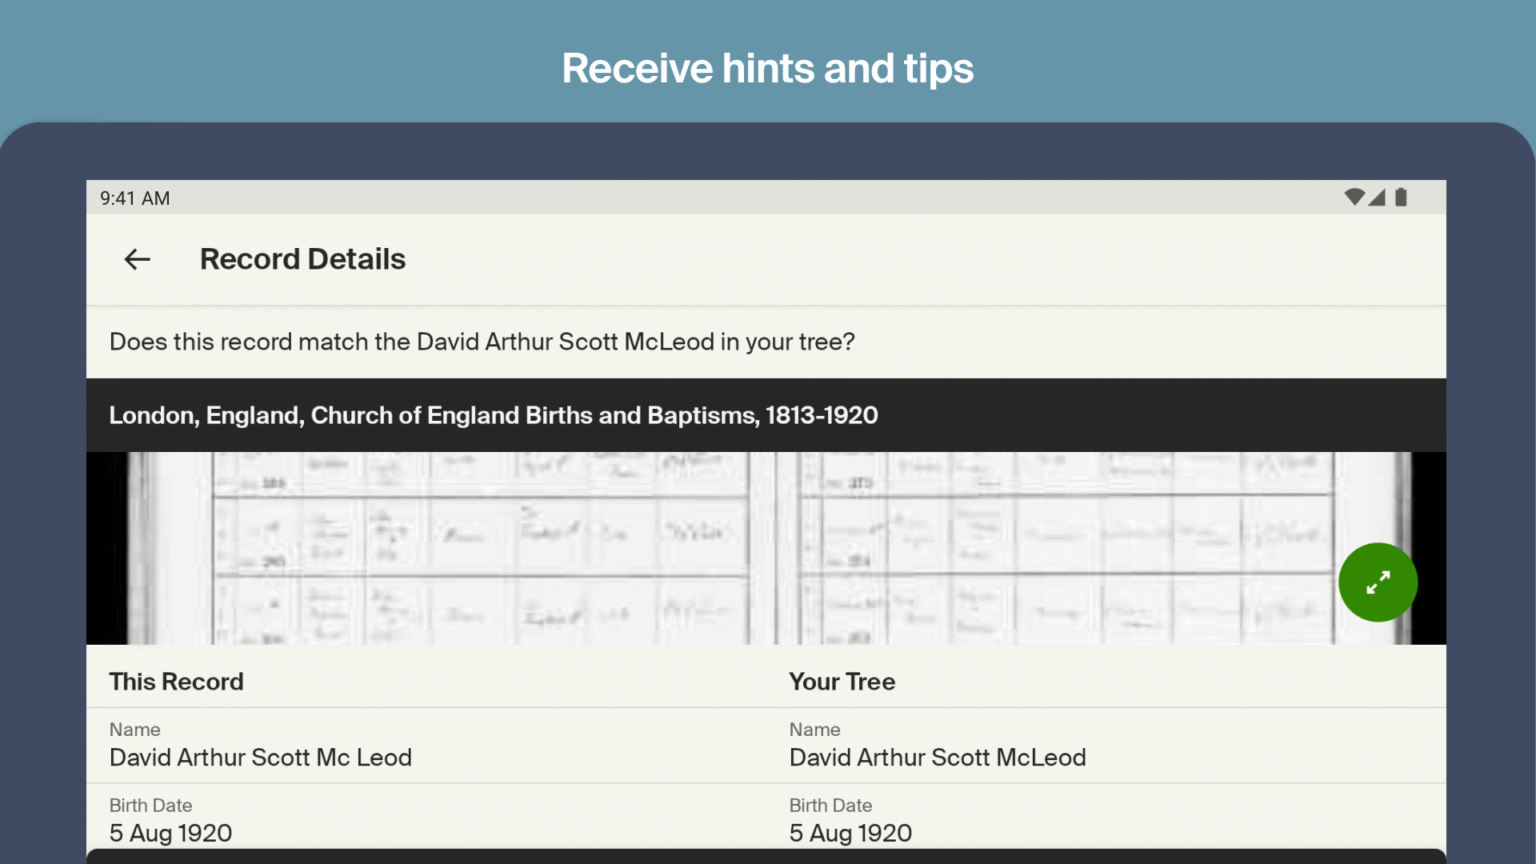1536x864 pixels.
Task: Tap the 9:41 AM clock in status bar
Action: [134, 197]
